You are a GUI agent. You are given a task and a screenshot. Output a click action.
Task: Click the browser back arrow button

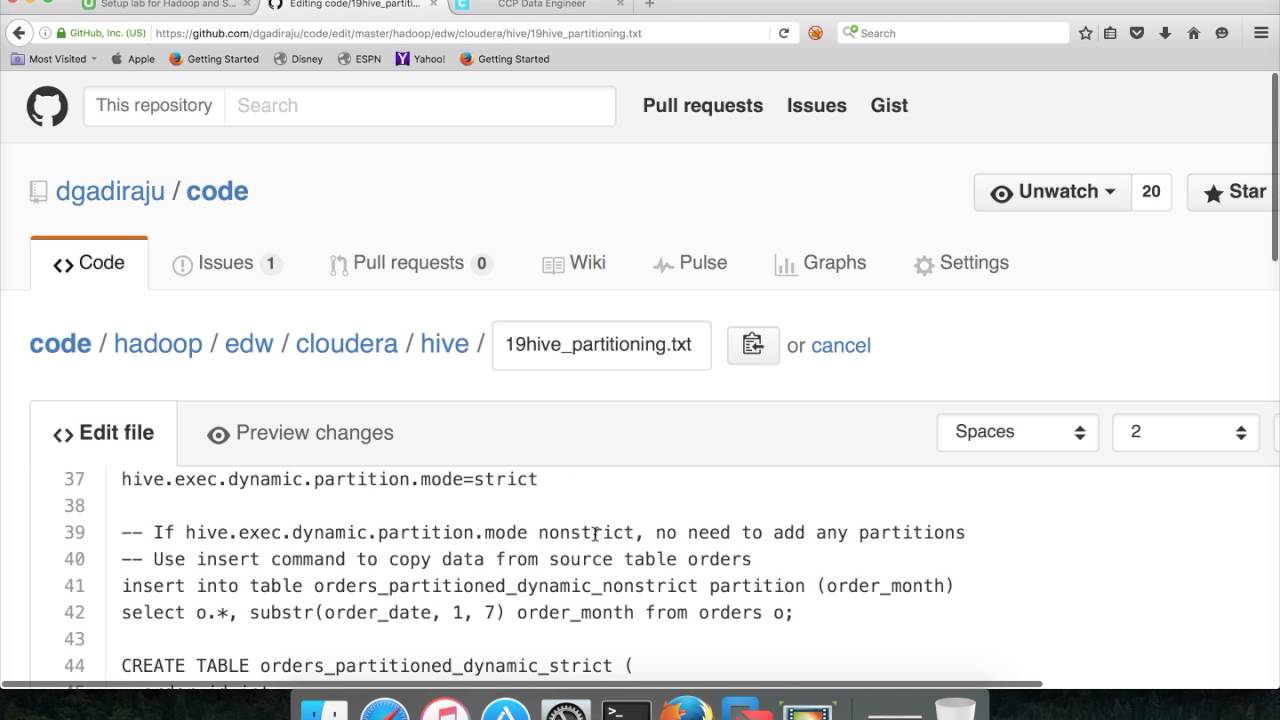[18, 33]
